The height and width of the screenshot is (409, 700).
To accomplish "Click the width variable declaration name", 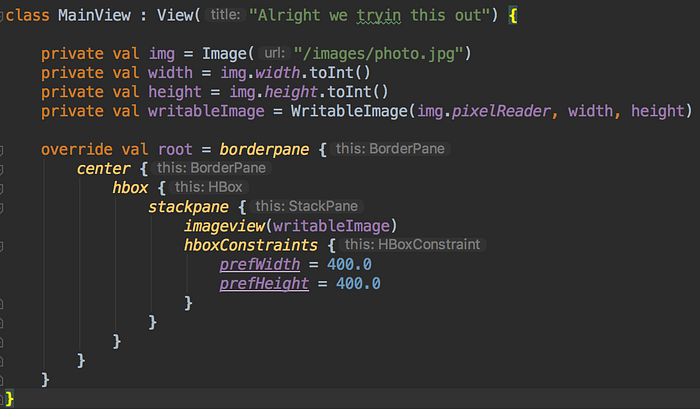I will (x=170, y=73).
